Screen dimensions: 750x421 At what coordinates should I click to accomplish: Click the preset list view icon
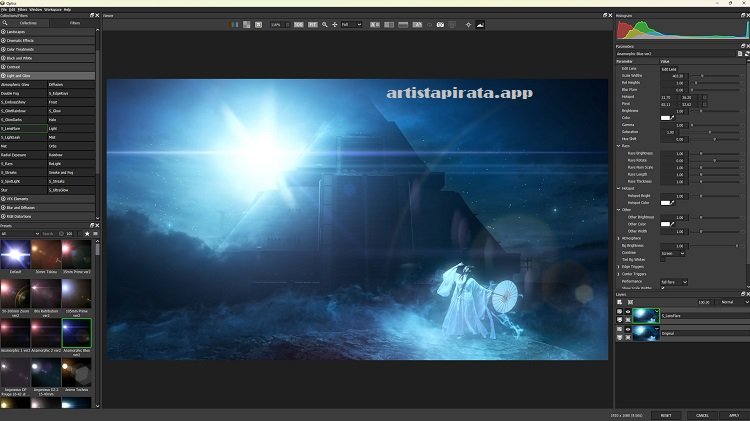click(x=95, y=233)
